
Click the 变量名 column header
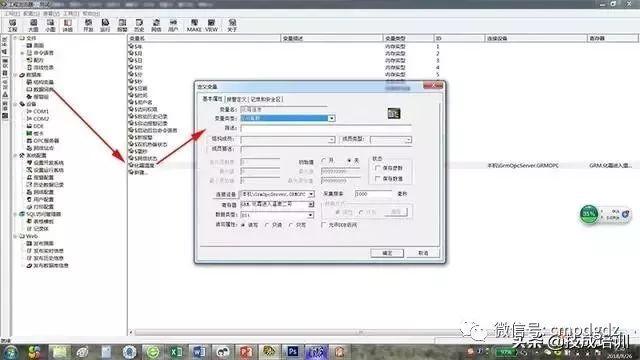(204, 38)
